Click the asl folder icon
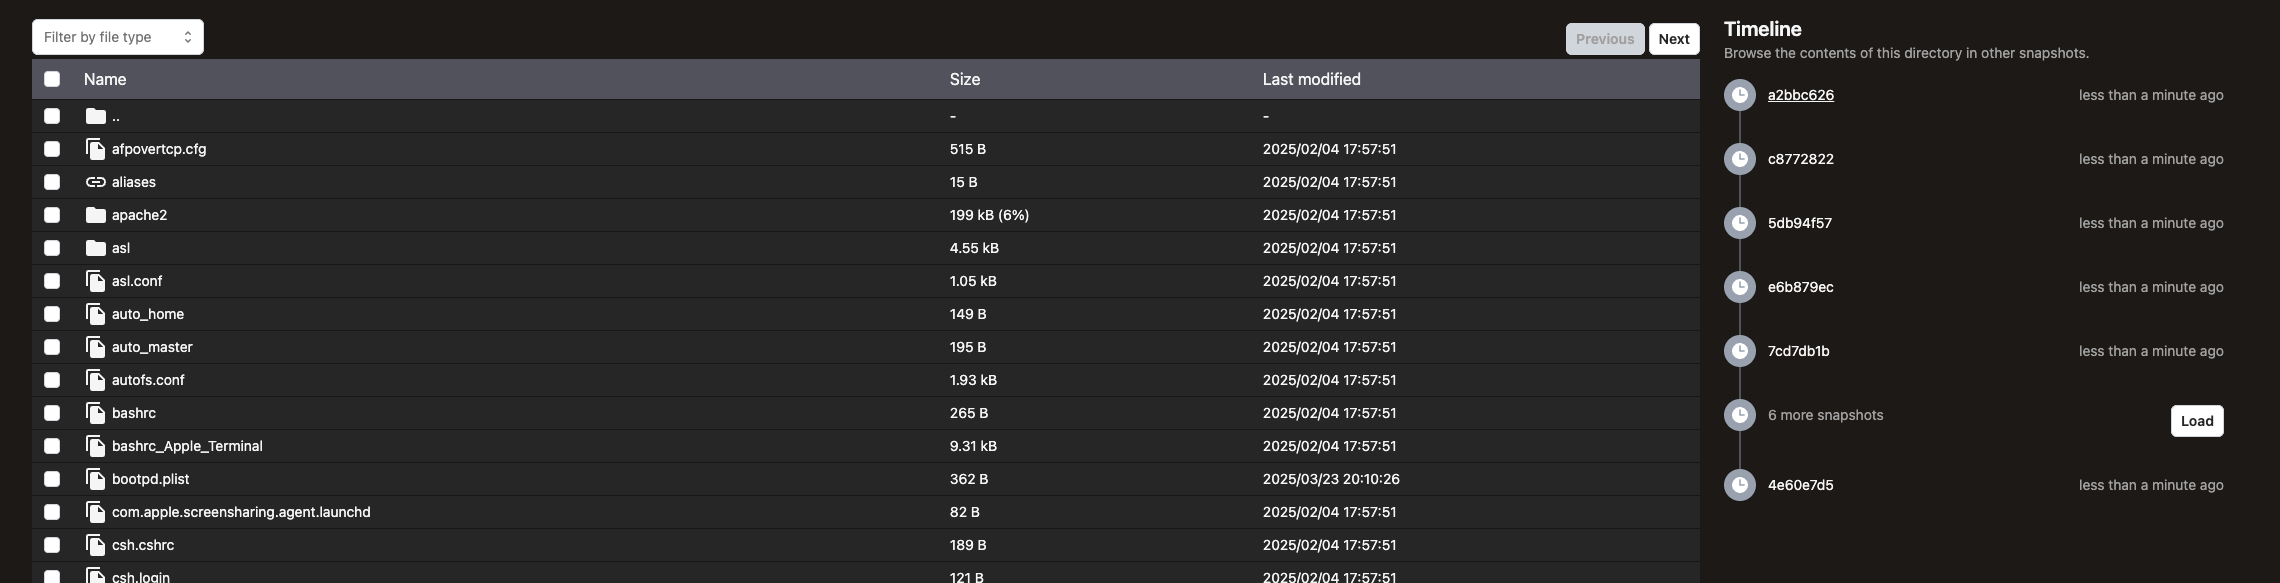The width and height of the screenshot is (2280, 583). [x=96, y=248]
